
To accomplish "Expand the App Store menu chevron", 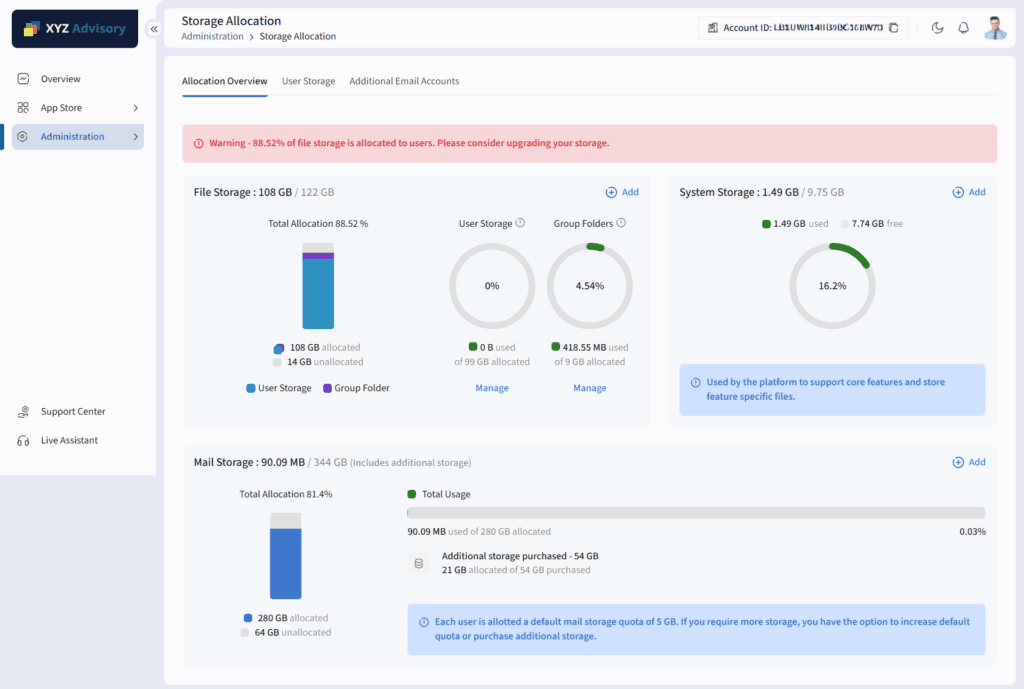I will click(135, 108).
